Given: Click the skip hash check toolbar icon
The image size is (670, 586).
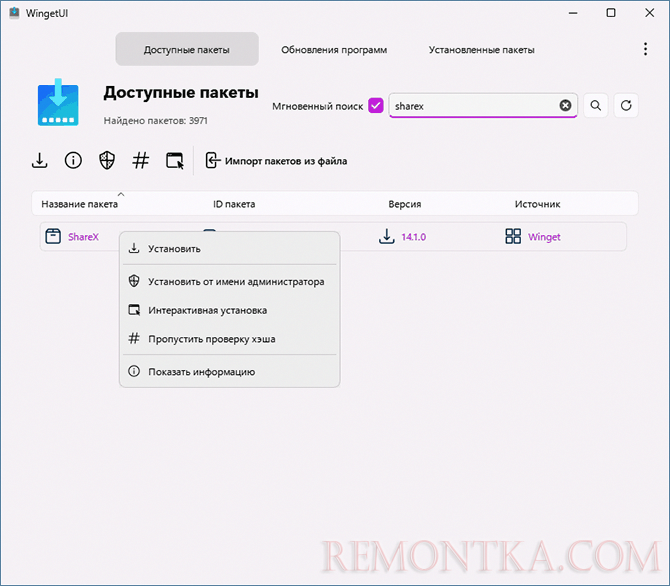Looking at the screenshot, I should 141,161.
